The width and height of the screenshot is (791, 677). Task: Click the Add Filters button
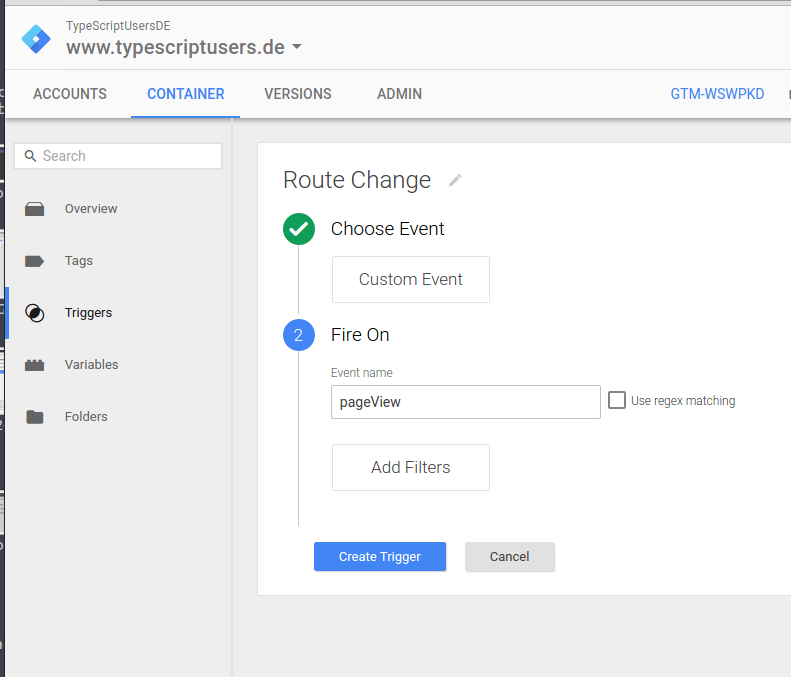(x=411, y=467)
